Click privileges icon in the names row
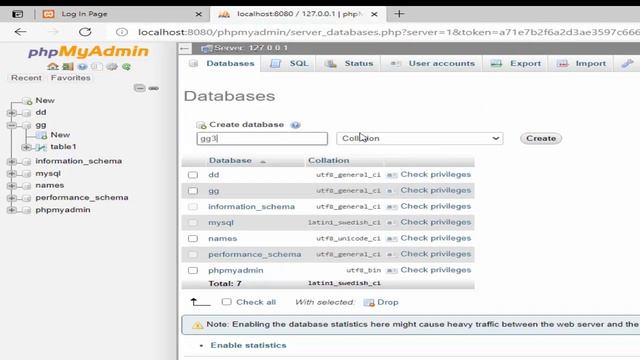Viewport: 640px width, 360px height. pyautogui.click(x=391, y=238)
